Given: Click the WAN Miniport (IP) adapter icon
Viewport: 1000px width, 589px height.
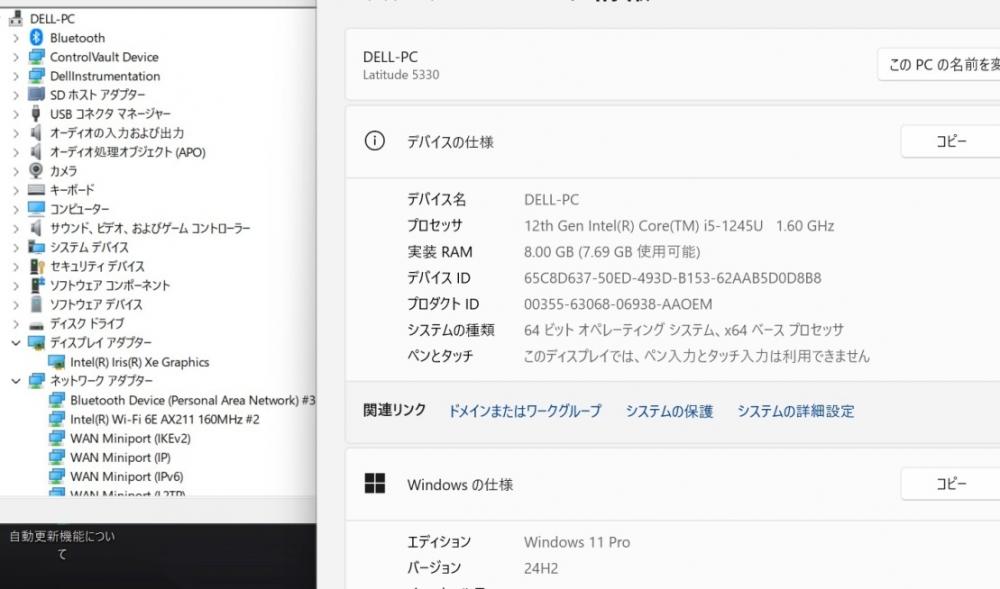Looking at the screenshot, I should [57, 458].
